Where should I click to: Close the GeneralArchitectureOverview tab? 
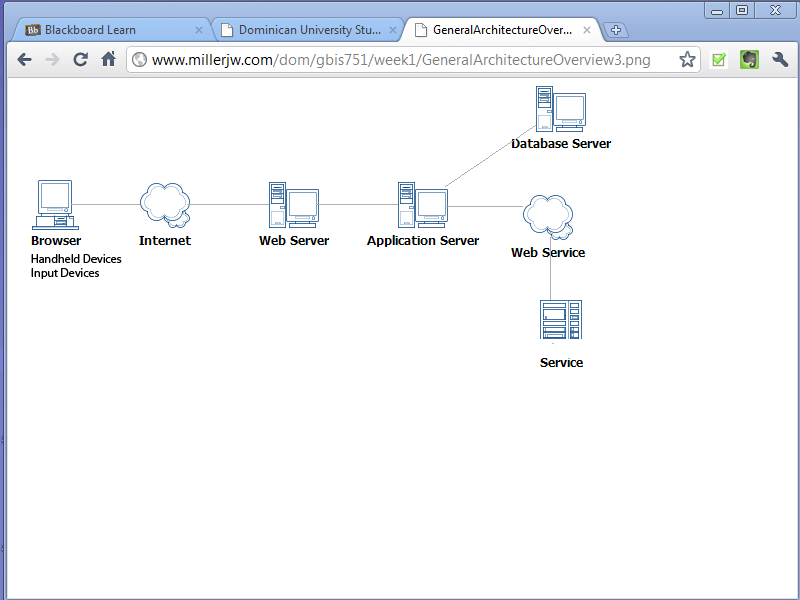pos(587,30)
